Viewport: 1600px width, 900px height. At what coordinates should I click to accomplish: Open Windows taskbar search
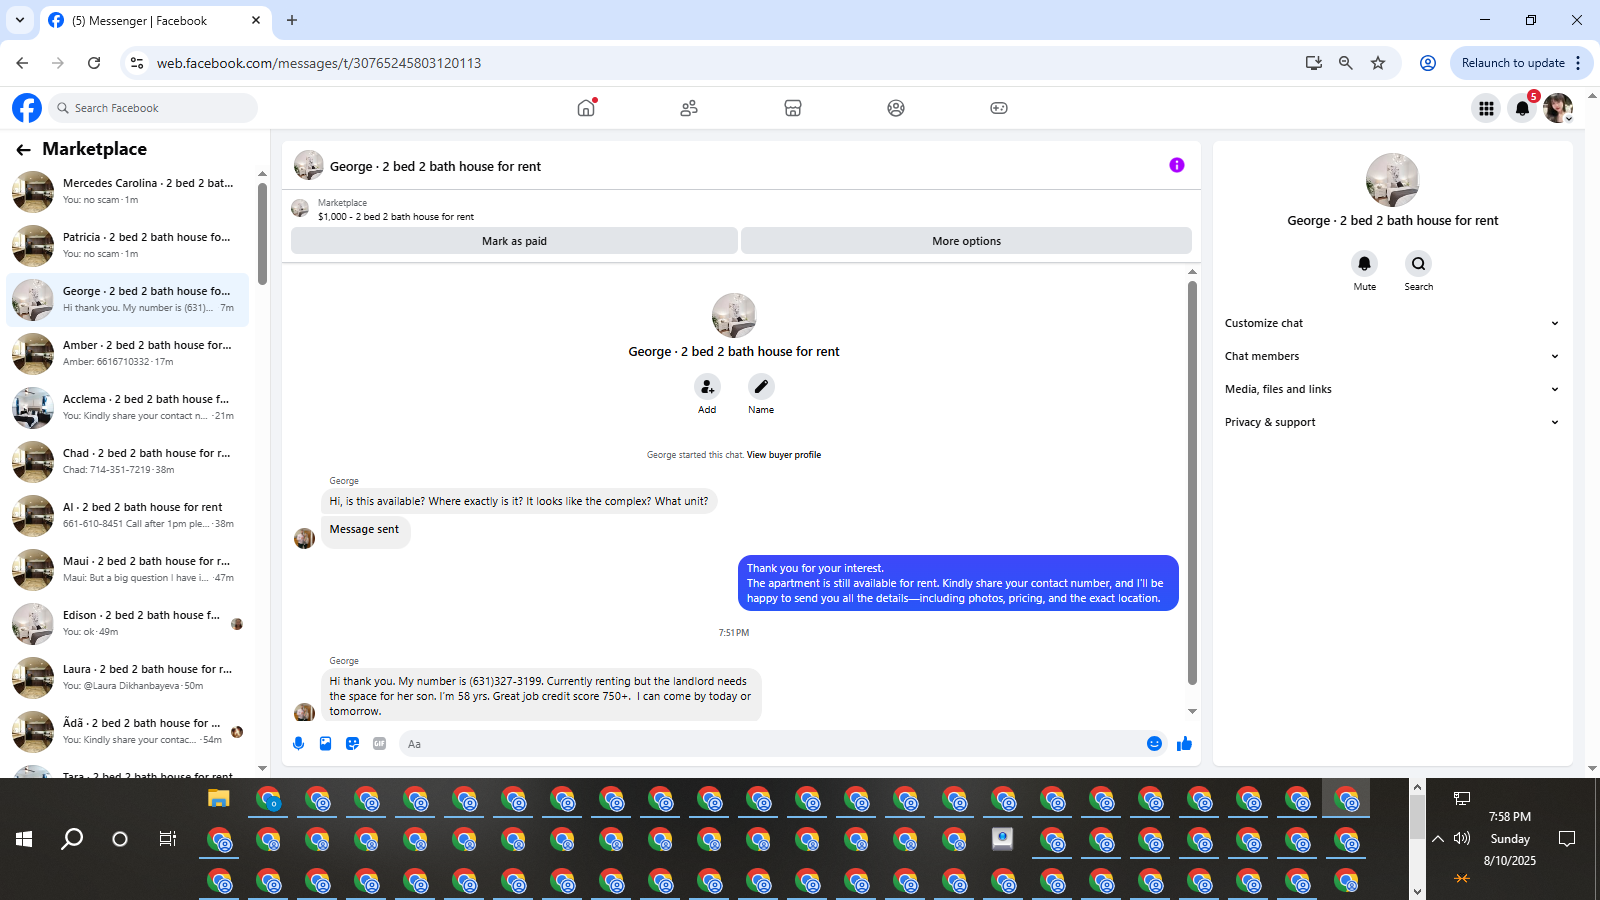click(x=72, y=839)
